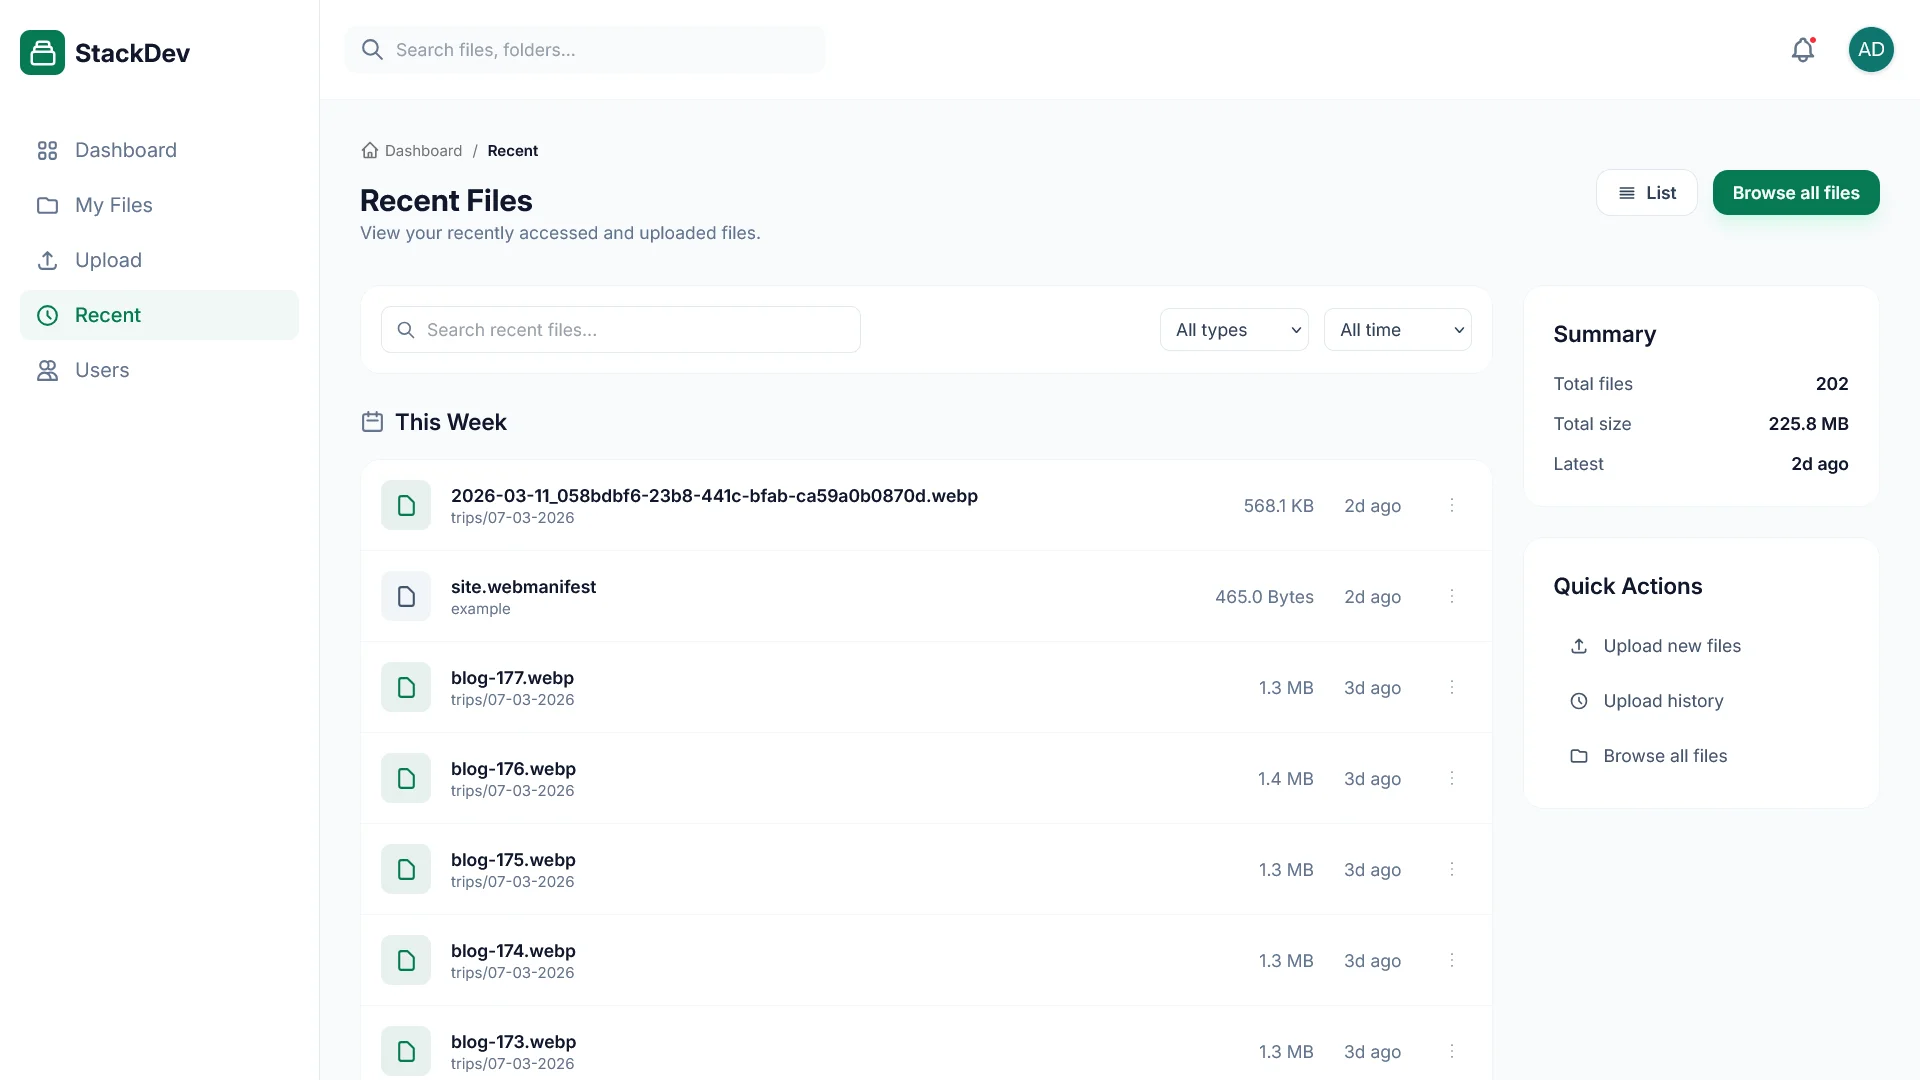This screenshot has width=1920, height=1080.
Task: Click Upload new files quick action
Action: 1671,646
